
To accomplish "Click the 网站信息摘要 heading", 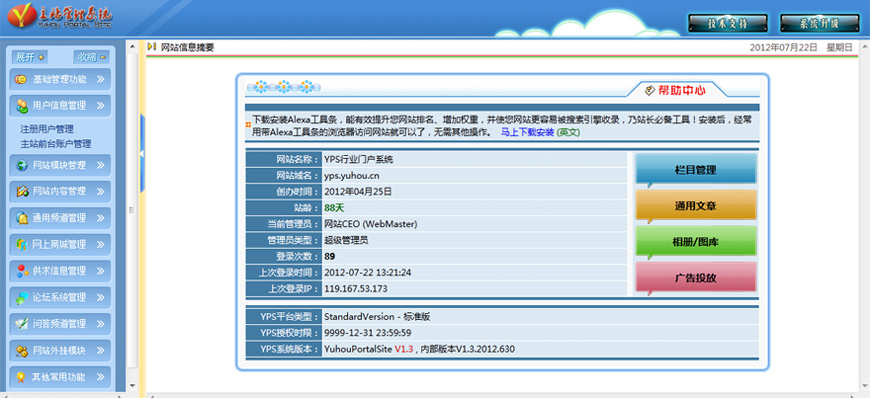I will (188, 48).
